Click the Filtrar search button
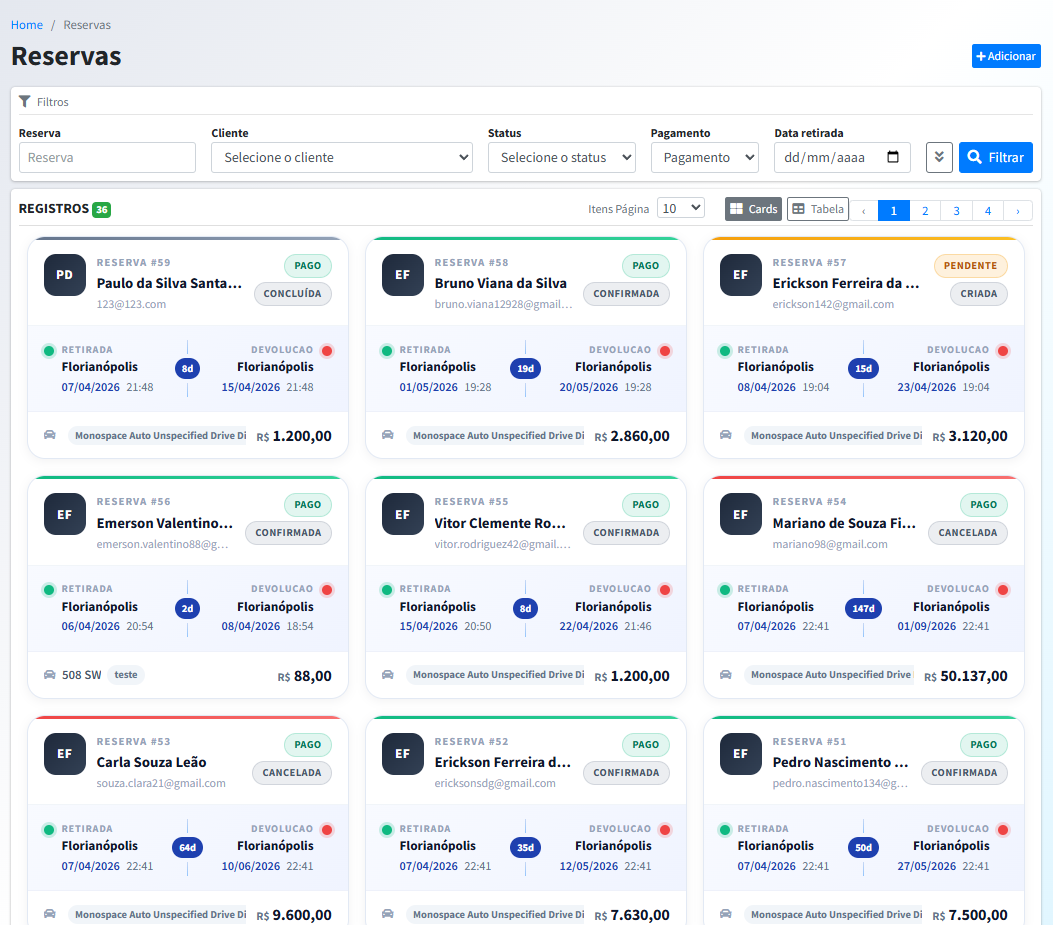 coord(995,157)
